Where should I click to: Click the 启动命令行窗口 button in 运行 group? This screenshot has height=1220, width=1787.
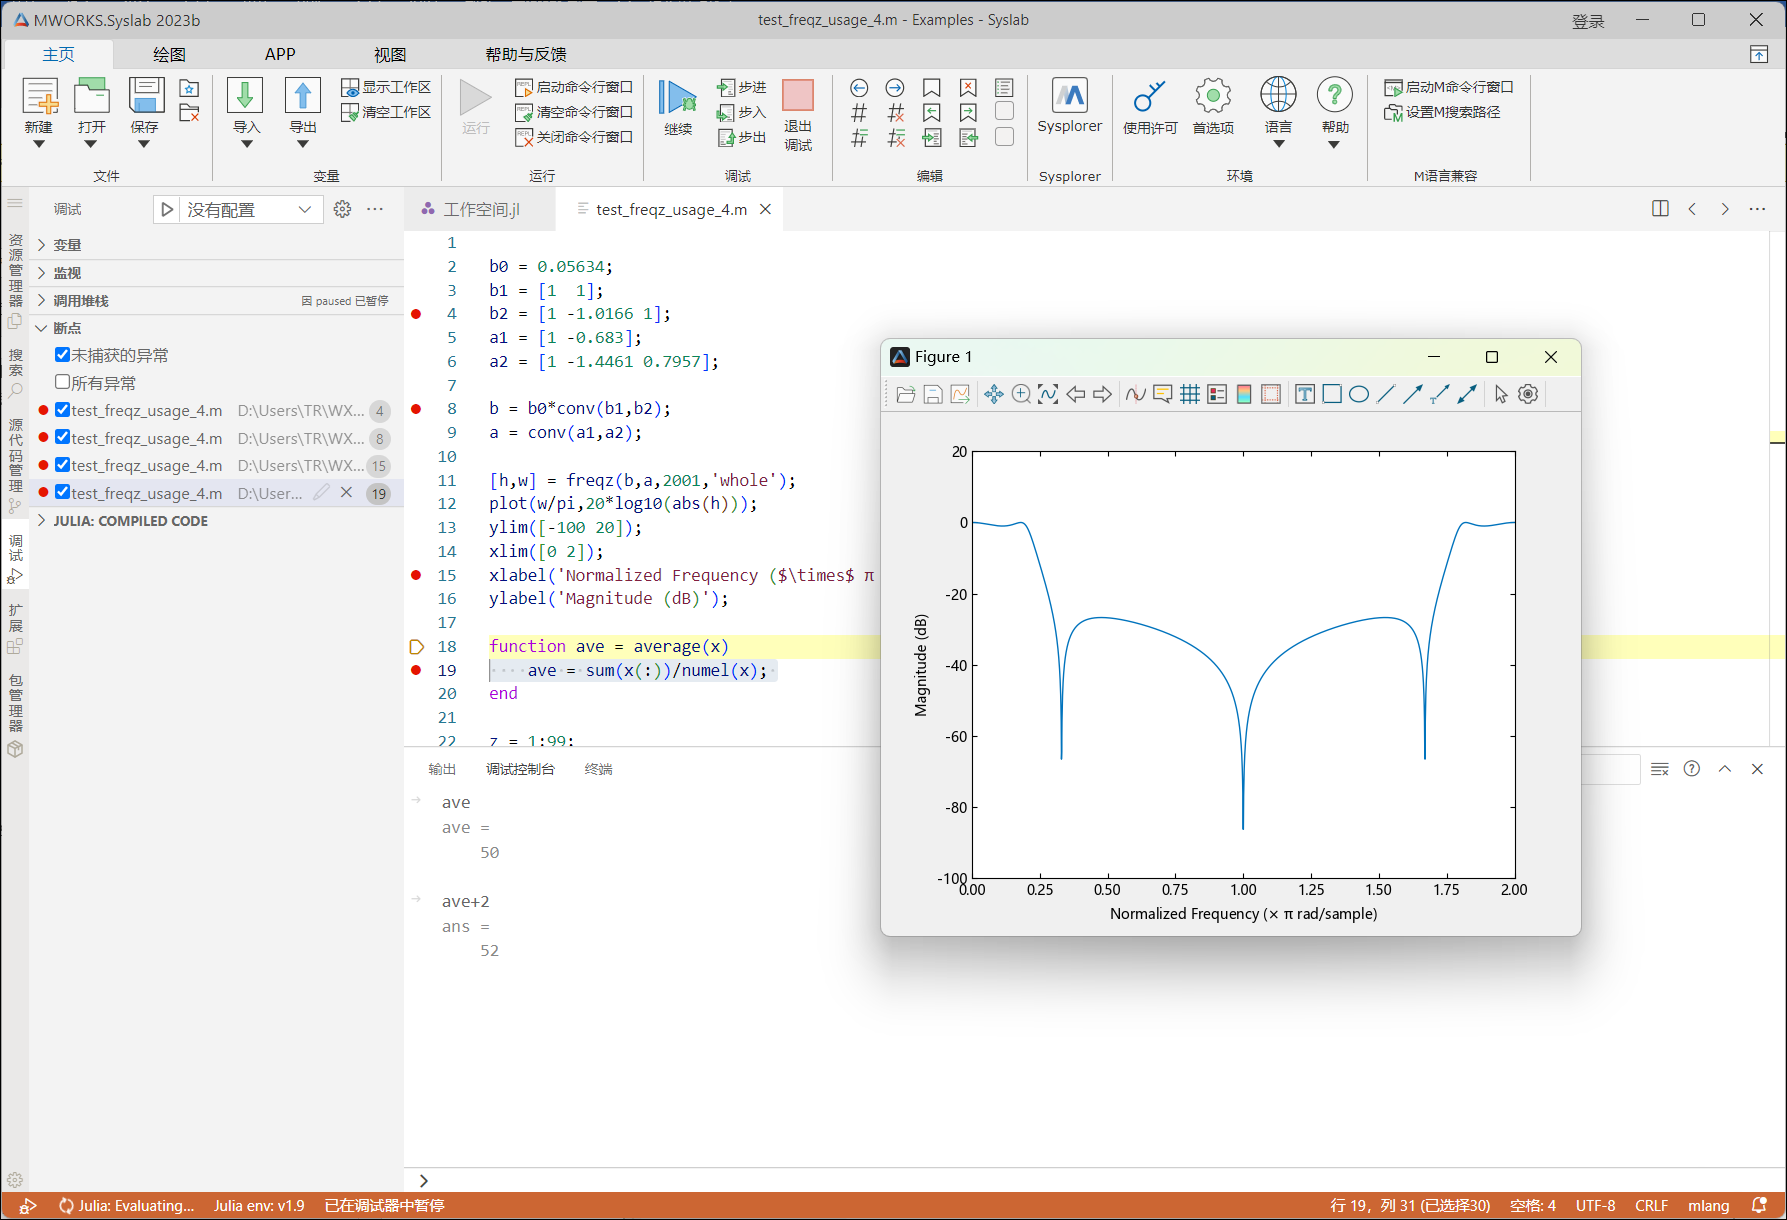click(x=574, y=87)
